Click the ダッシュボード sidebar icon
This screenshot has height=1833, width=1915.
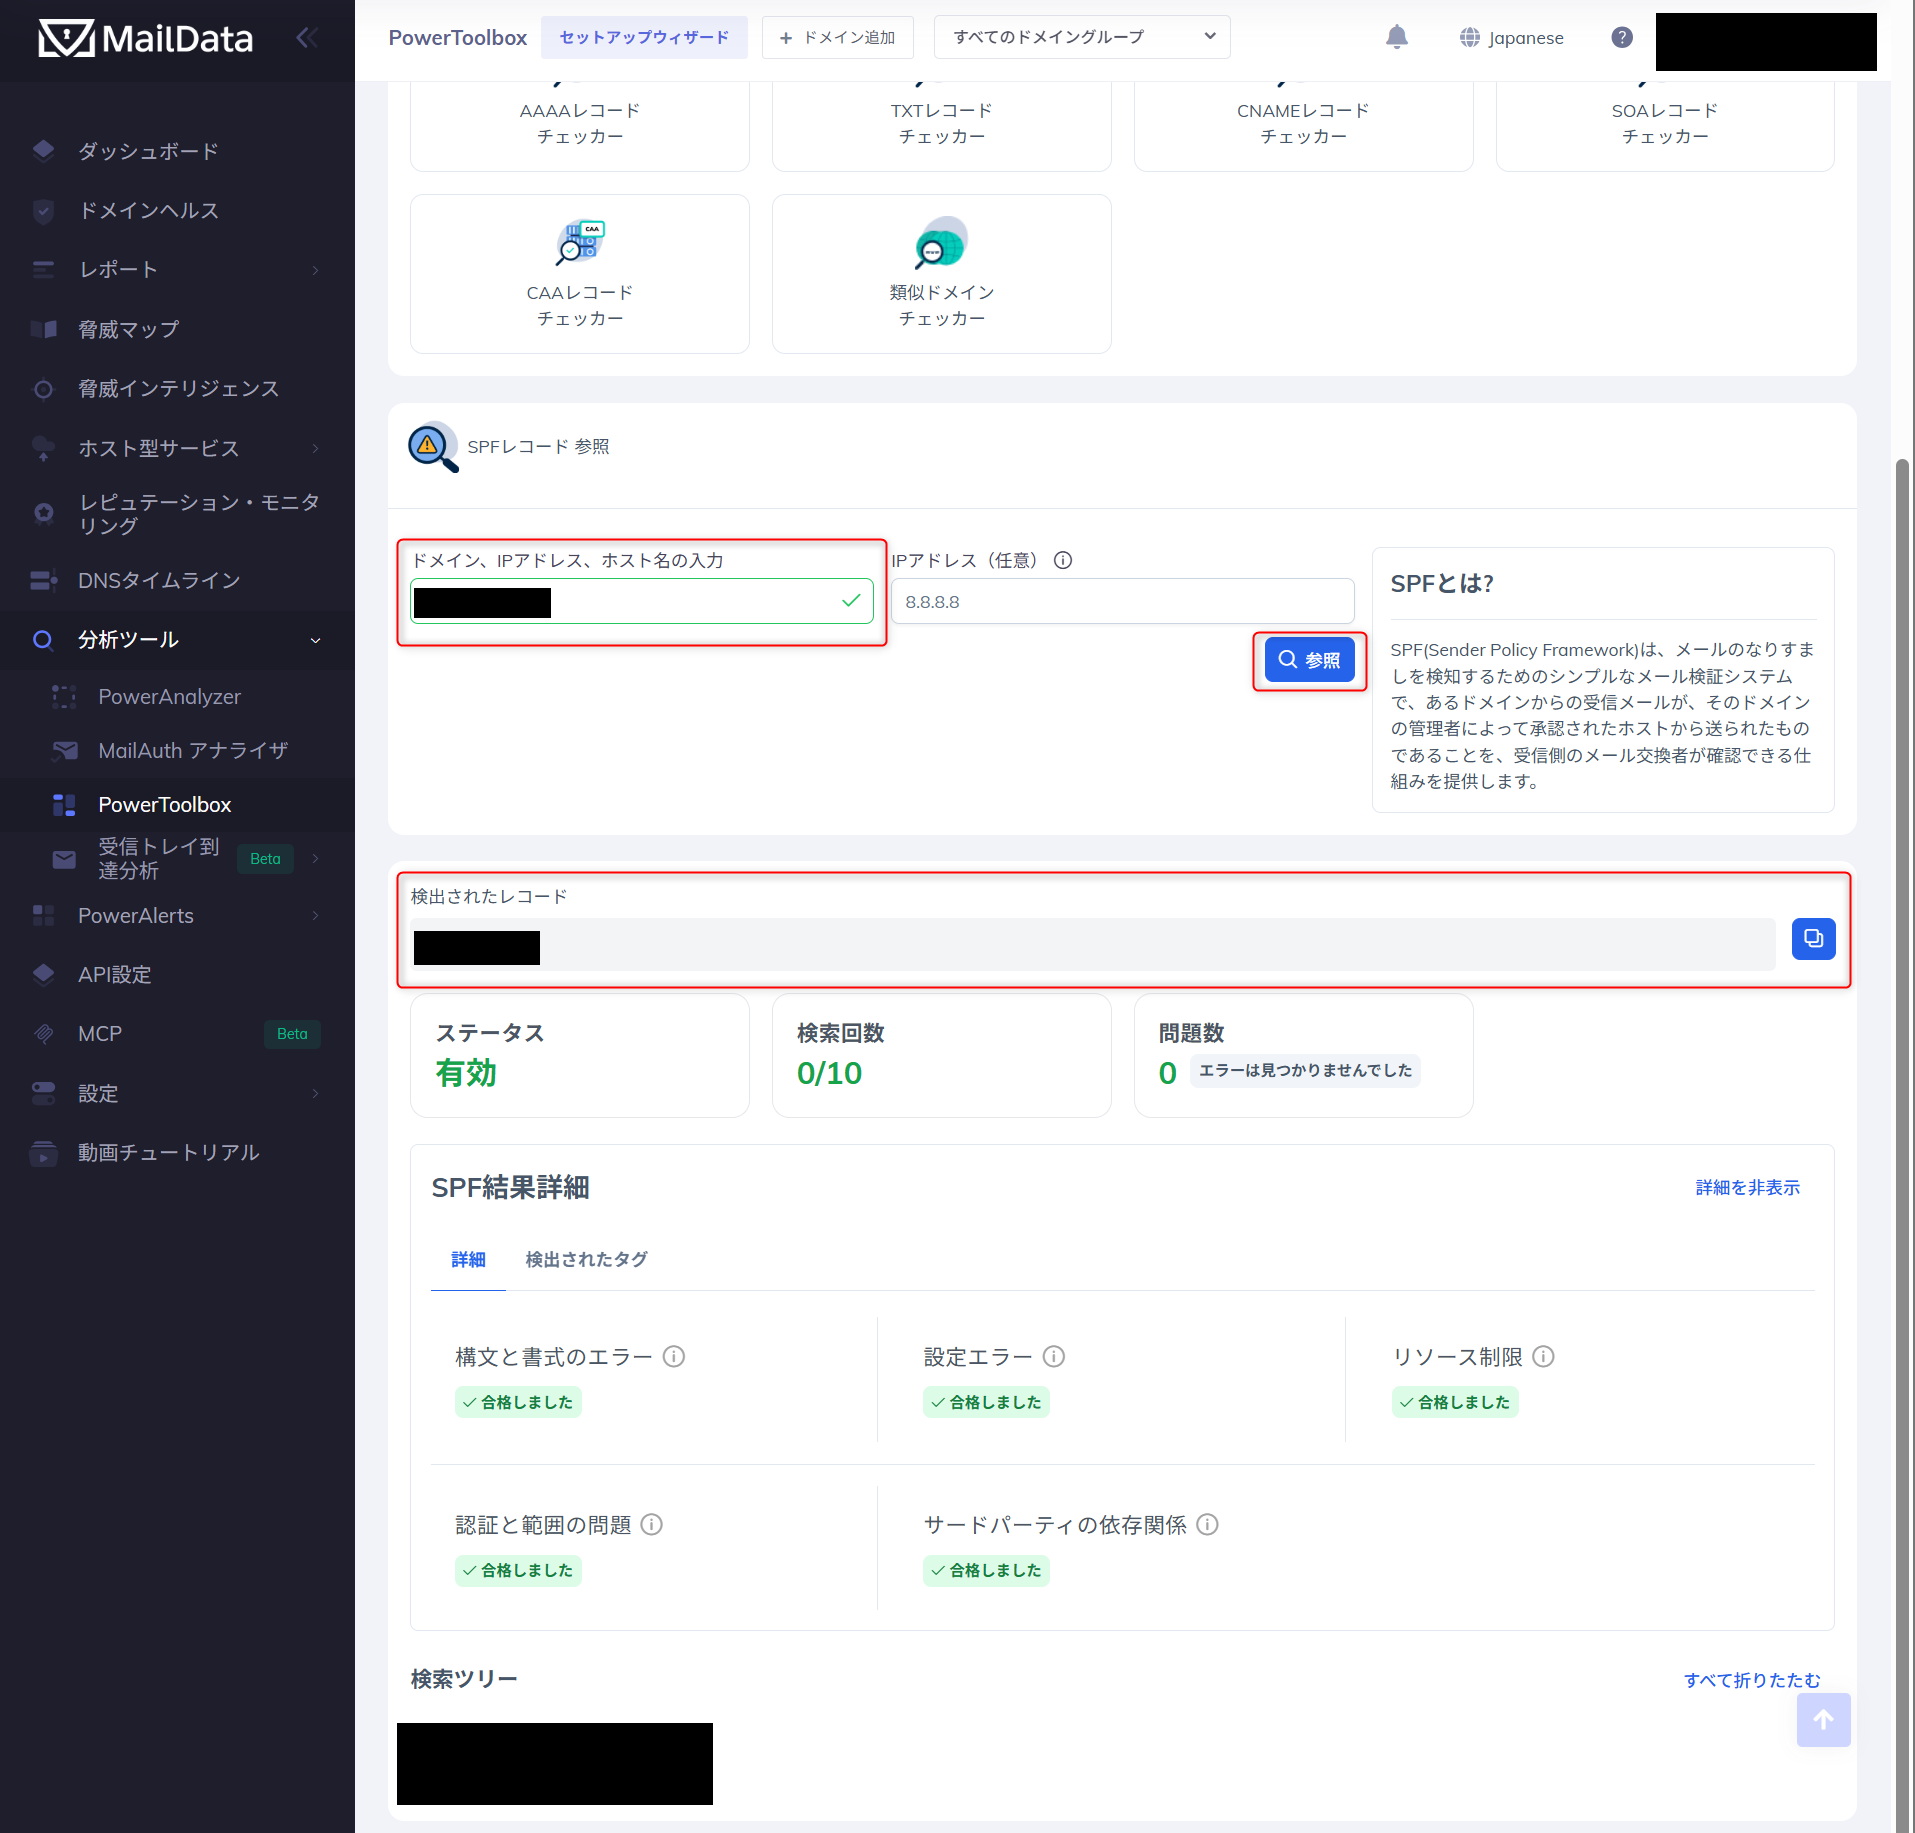[x=43, y=151]
